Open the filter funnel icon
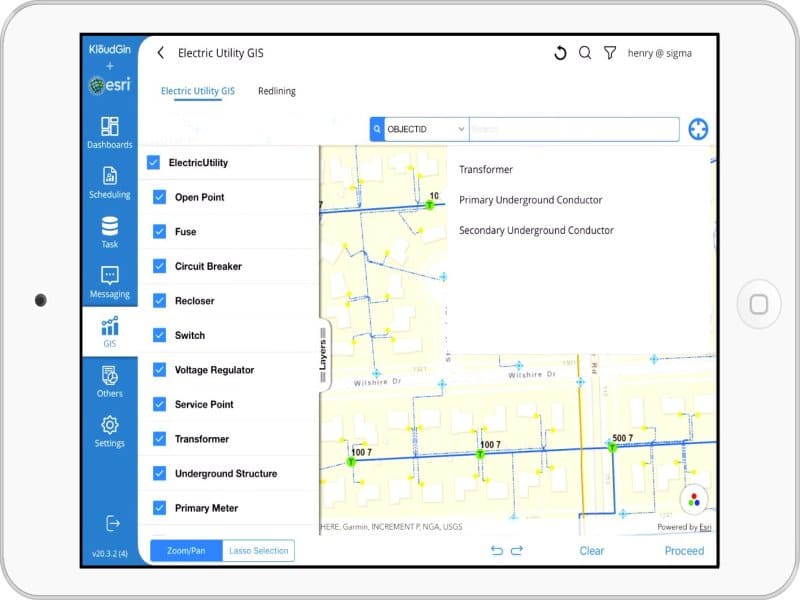Image resolution: width=800 pixels, height=600 pixels. tap(610, 53)
